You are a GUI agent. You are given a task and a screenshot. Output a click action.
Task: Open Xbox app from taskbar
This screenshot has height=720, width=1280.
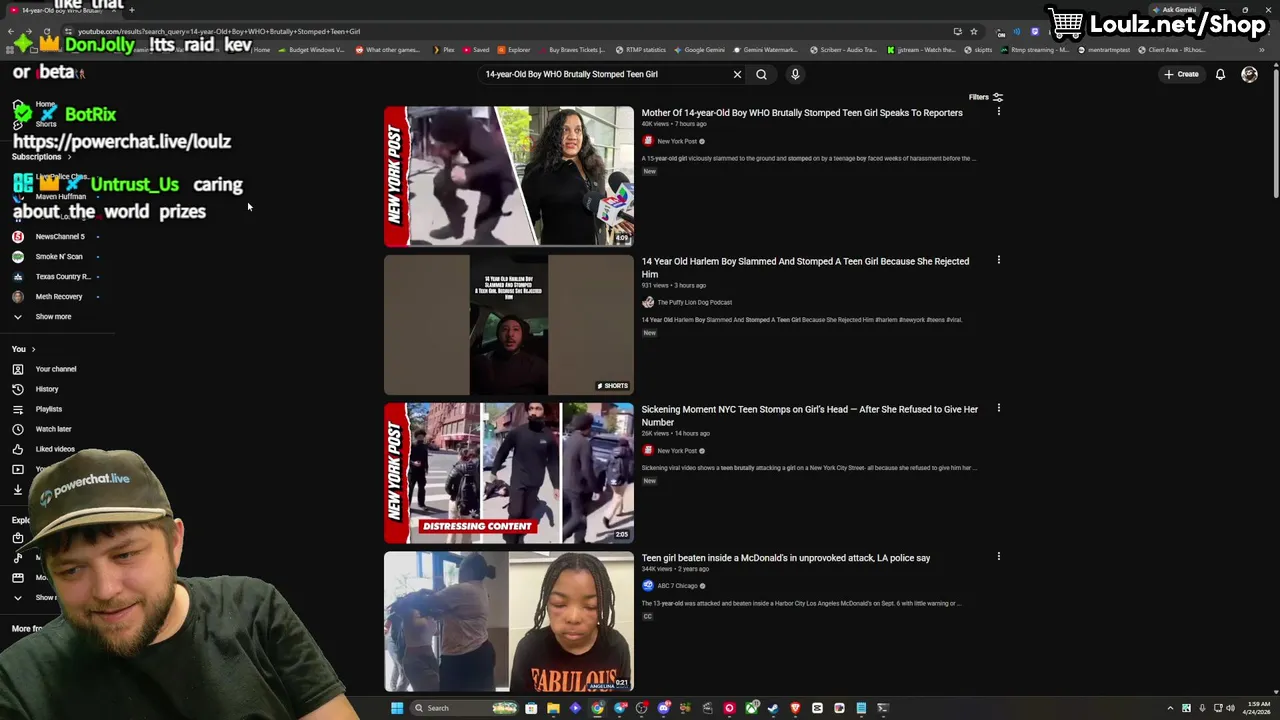click(751, 708)
